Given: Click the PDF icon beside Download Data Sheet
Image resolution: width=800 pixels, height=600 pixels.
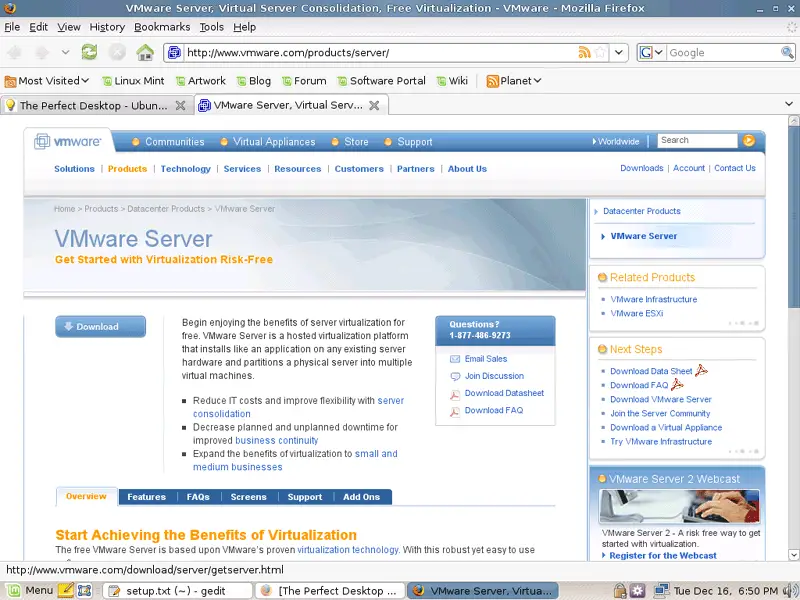Looking at the screenshot, I should 702,370.
